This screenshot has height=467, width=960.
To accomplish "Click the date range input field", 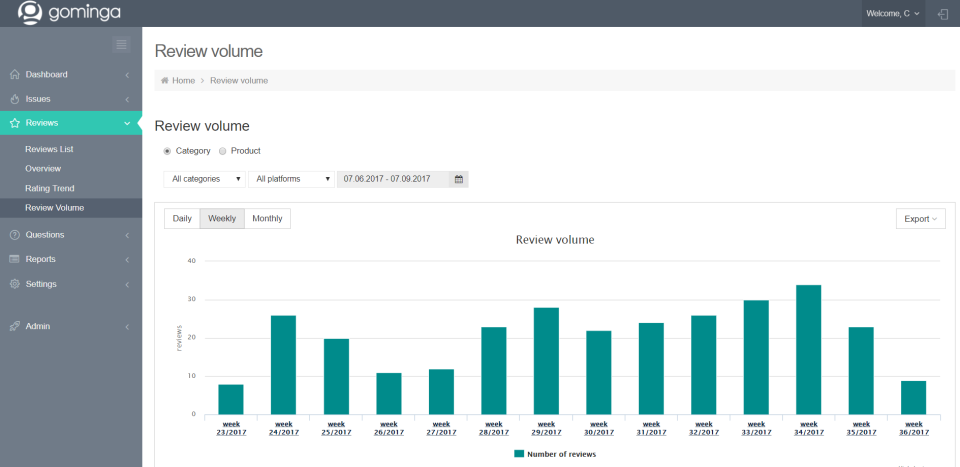I will pos(393,179).
